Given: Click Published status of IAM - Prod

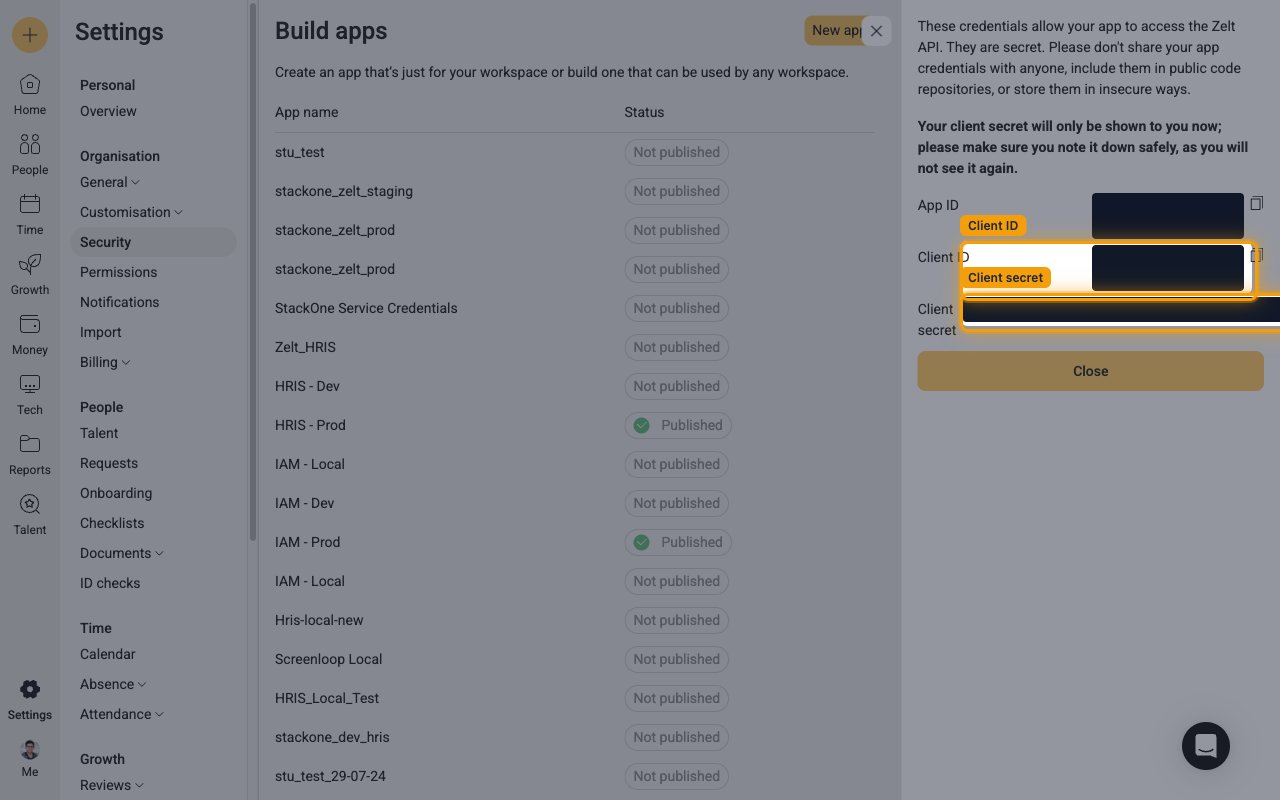Looking at the screenshot, I should click(x=678, y=542).
